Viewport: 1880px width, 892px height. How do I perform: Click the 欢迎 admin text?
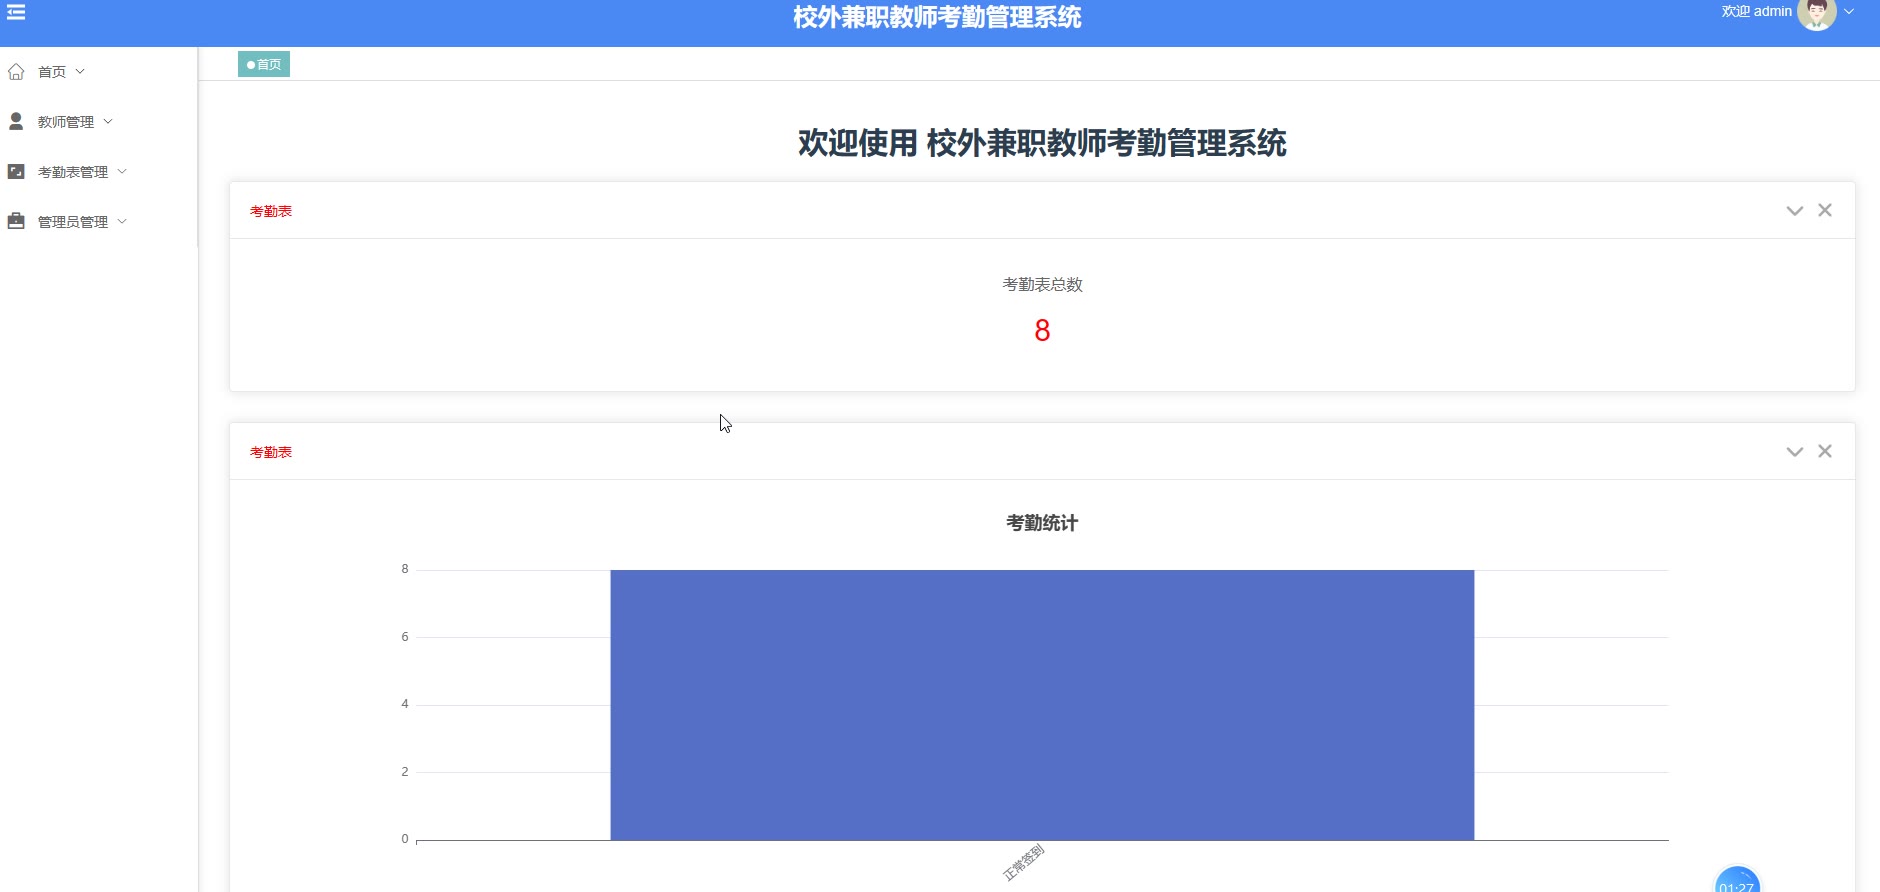tap(1756, 12)
